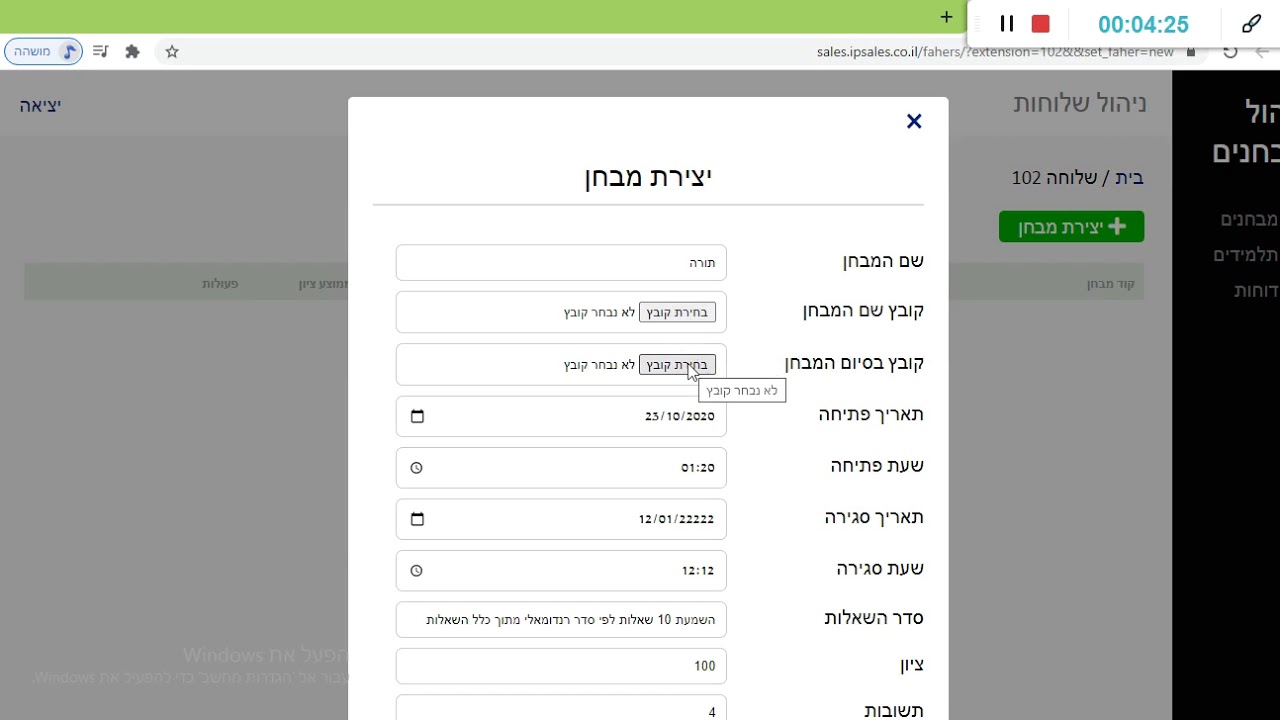Click the opening date value 23/10/2020
Screen dimensions: 1280x720
tap(680, 416)
